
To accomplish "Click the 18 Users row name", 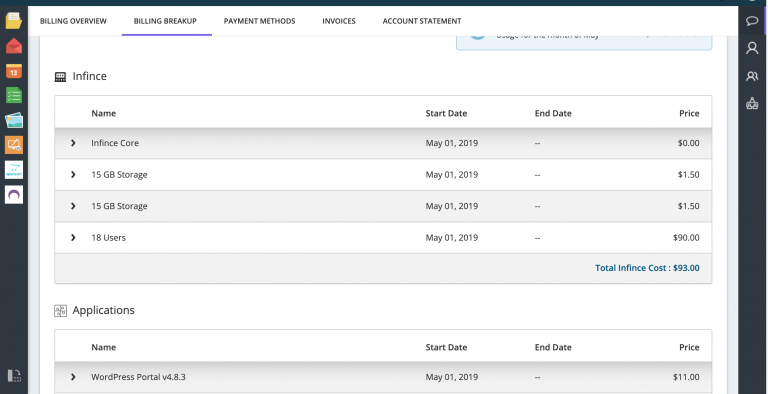I will (108, 238).
